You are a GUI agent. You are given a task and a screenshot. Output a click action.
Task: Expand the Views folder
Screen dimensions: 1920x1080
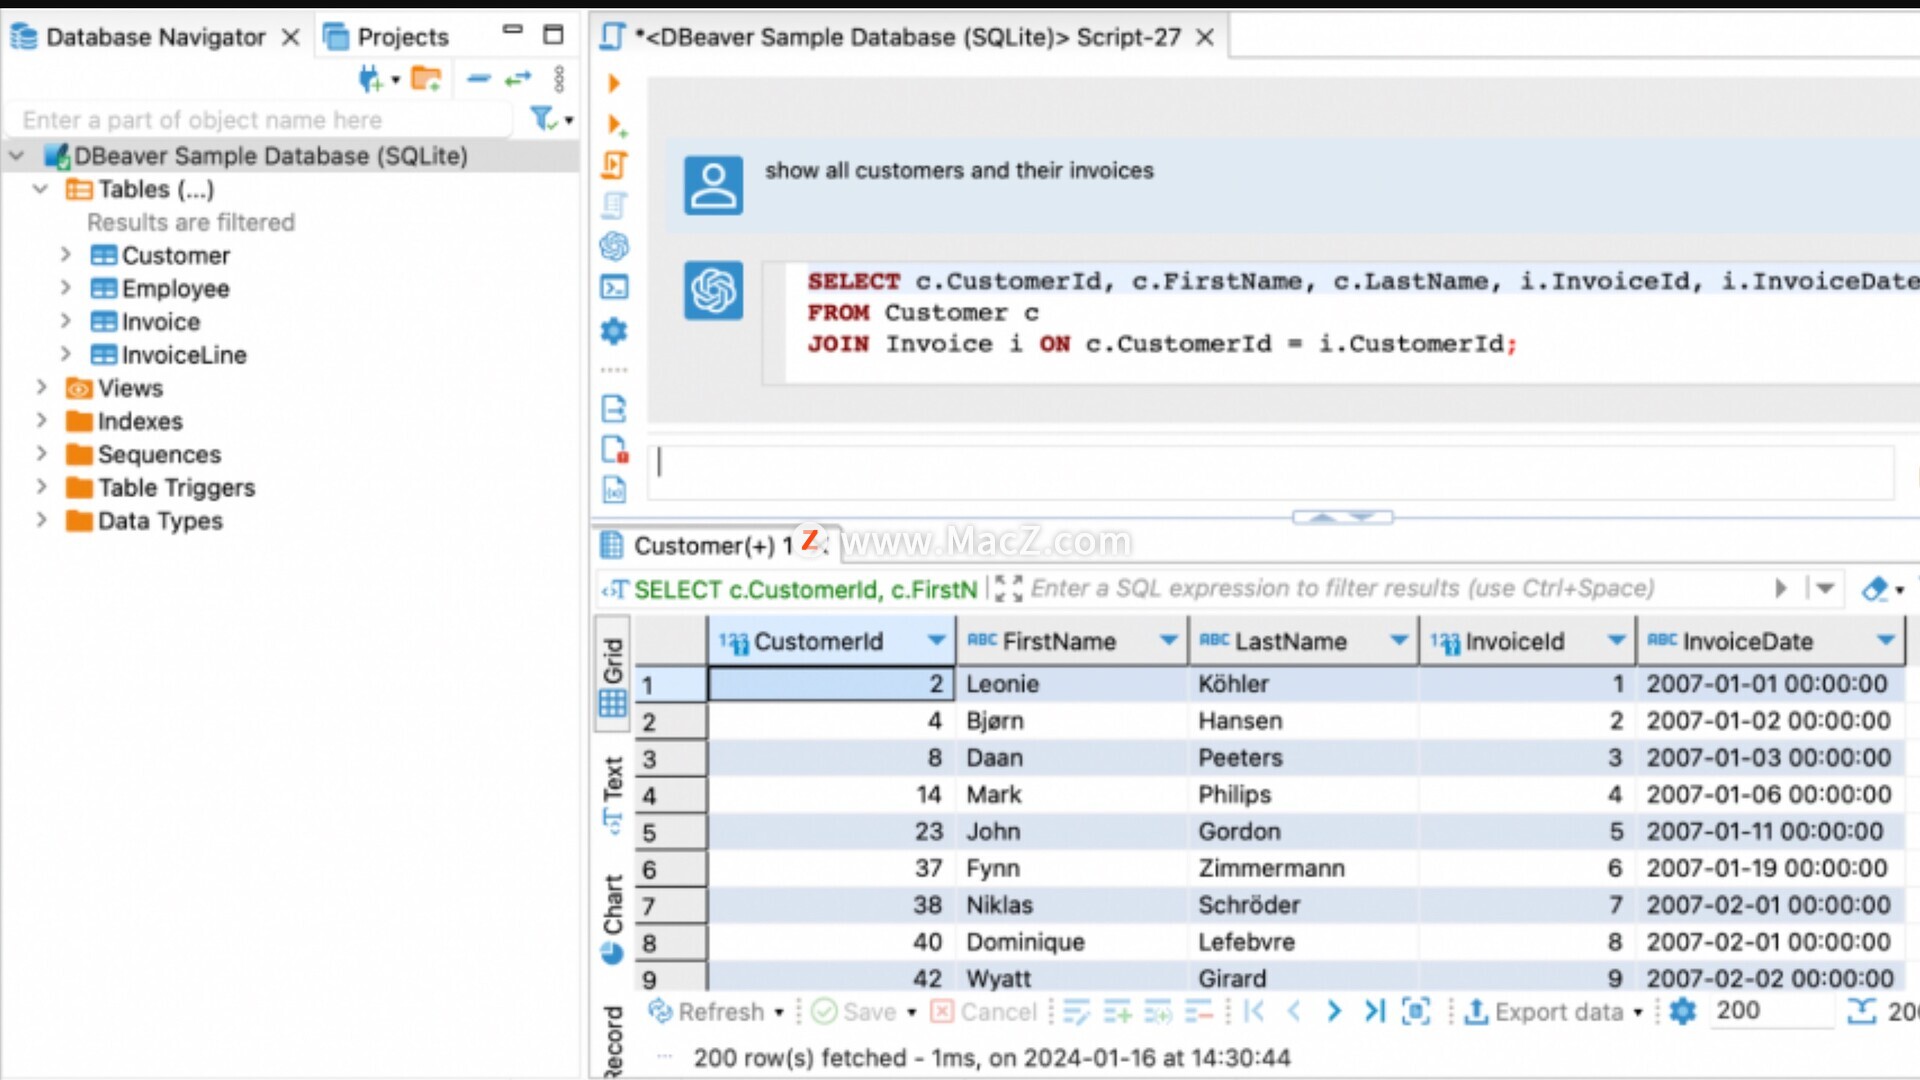coord(41,387)
